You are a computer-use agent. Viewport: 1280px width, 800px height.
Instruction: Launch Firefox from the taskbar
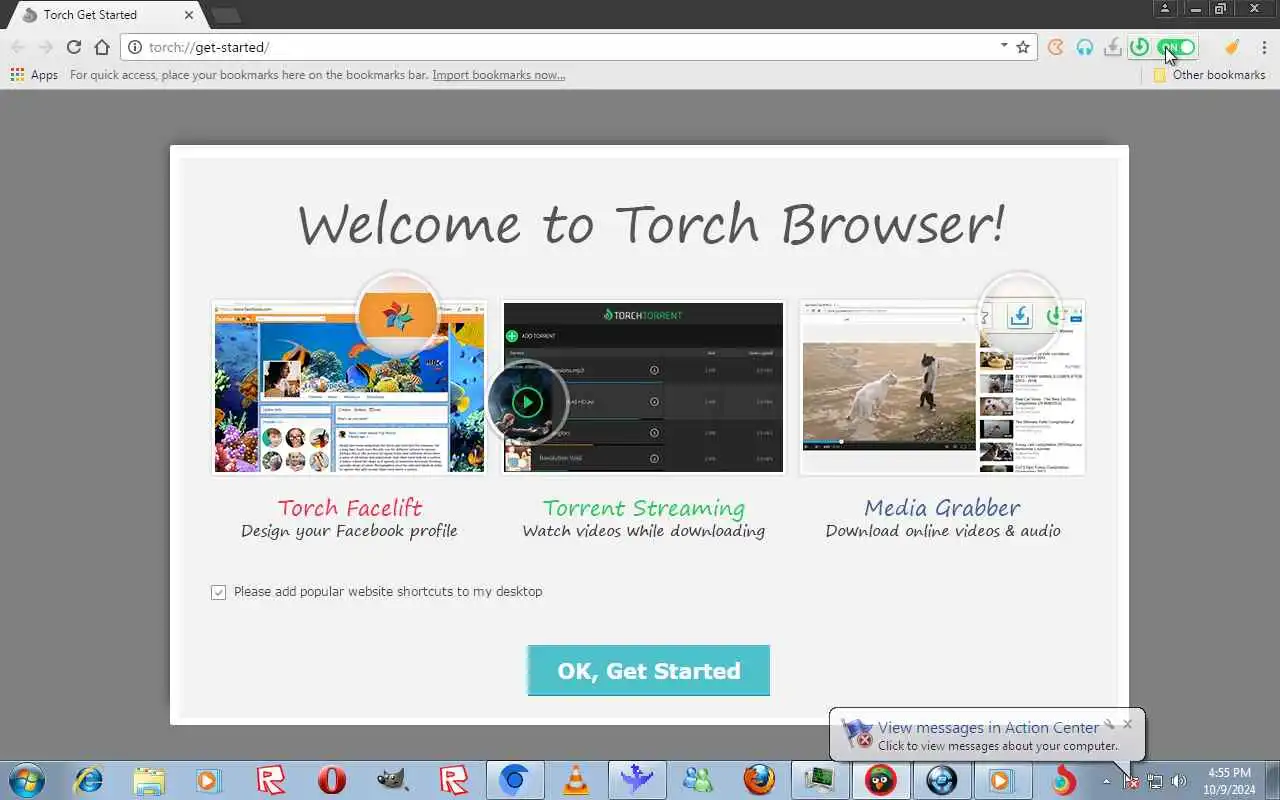tap(759, 780)
